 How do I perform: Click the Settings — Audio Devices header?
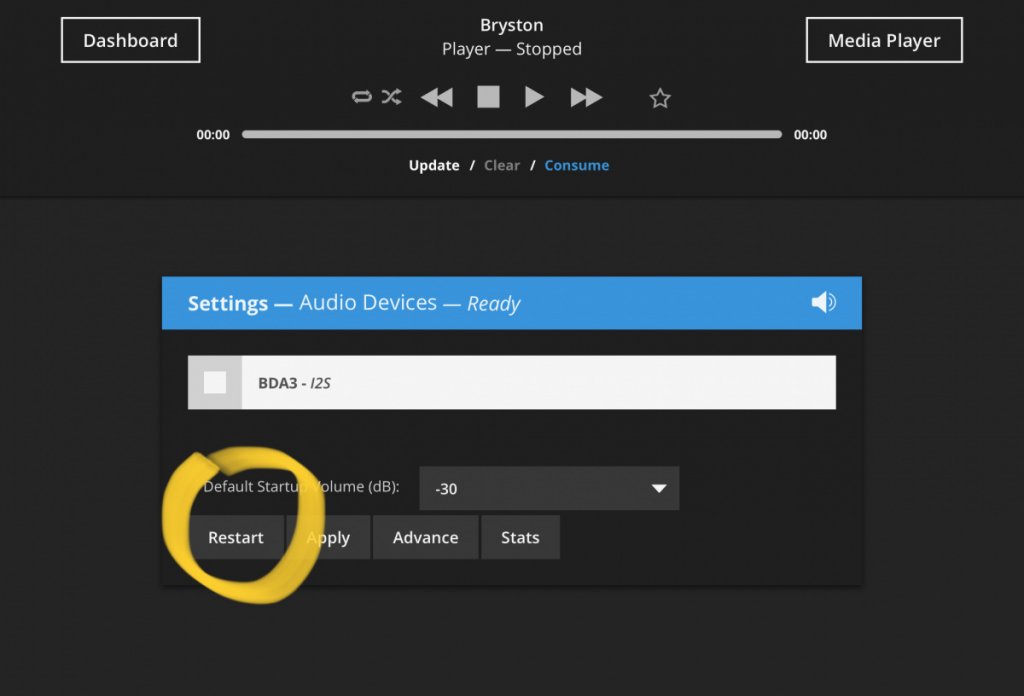(x=512, y=303)
